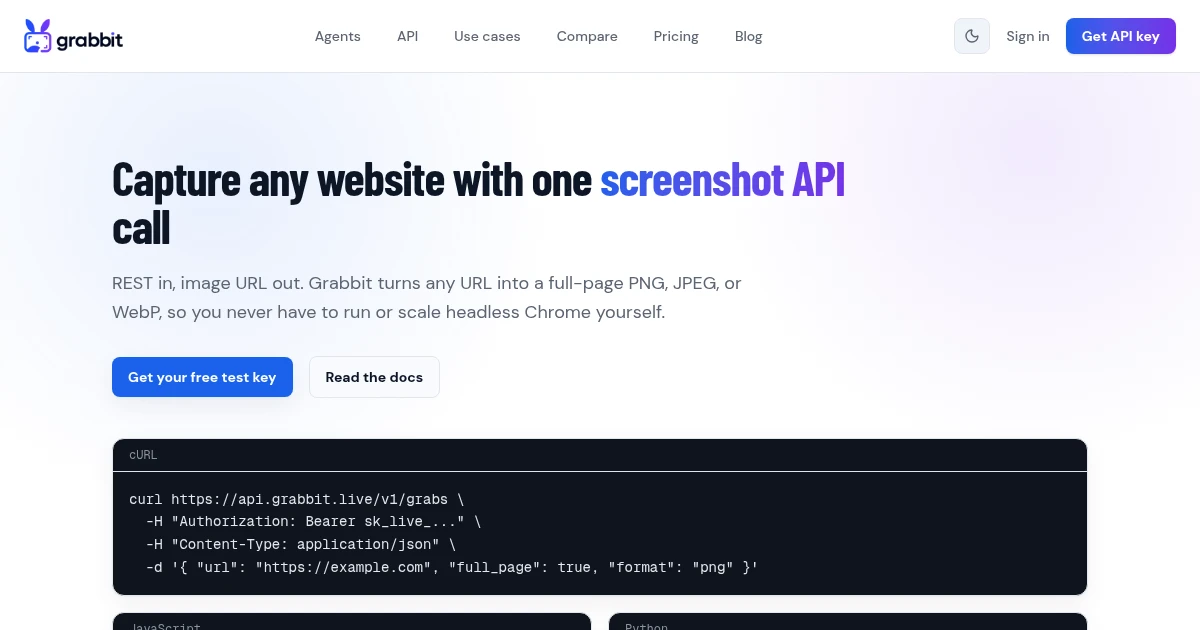Click the "REST in, image URL out" paragraph
Image resolution: width=1200 pixels, height=630 pixels.
427,297
